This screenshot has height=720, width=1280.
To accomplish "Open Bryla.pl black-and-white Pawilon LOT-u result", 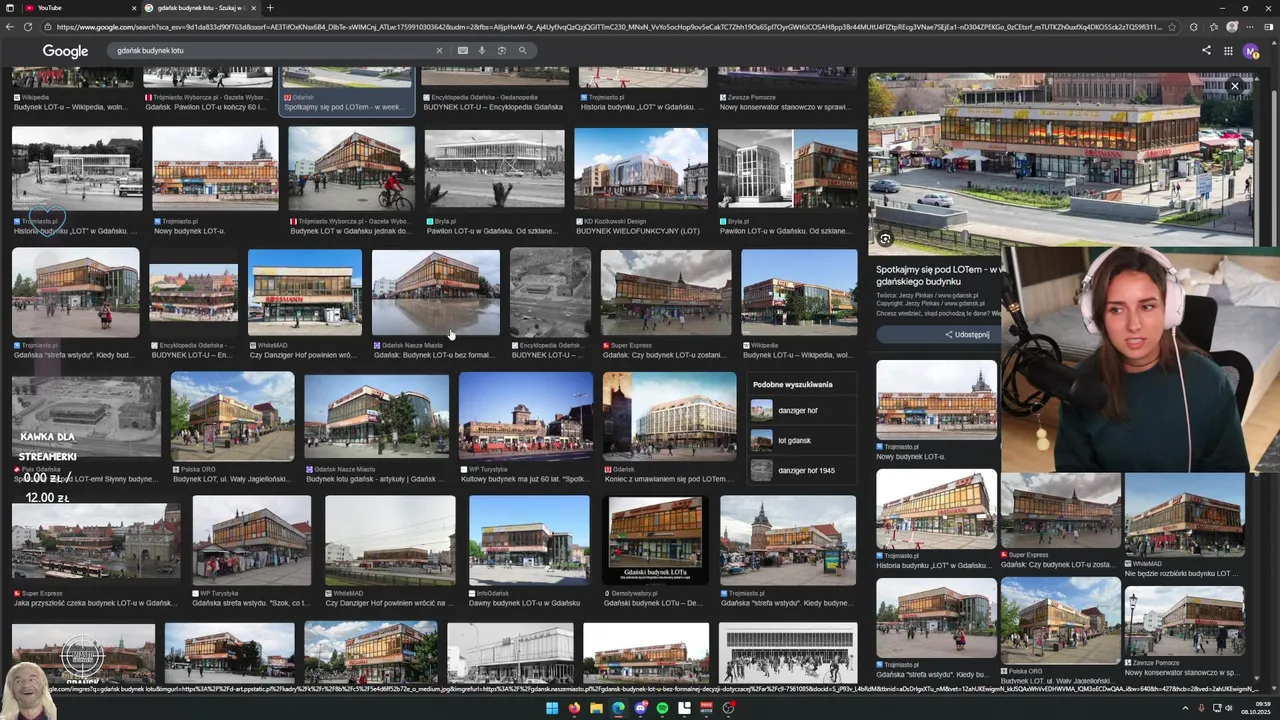I will 495,168.
